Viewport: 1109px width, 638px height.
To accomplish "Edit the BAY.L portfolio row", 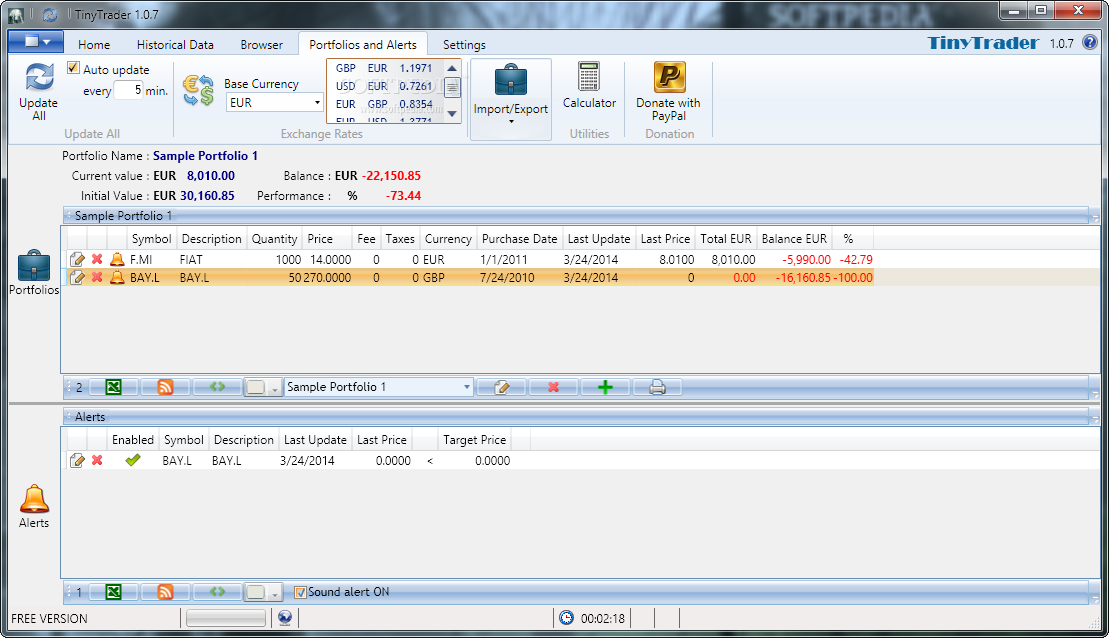I will pyautogui.click(x=77, y=277).
